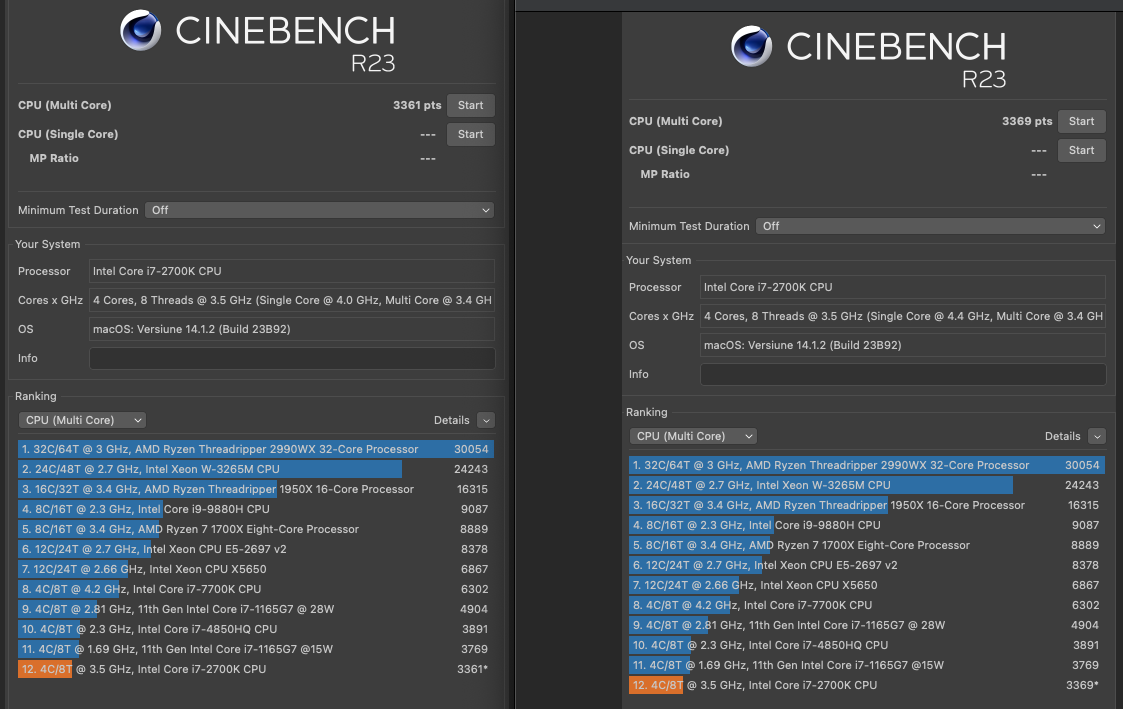The height and width of the screenshot is (709, 1123).
Task: Open Minimum Test Duration dropdown in right window
Action: tap(930, 226)
